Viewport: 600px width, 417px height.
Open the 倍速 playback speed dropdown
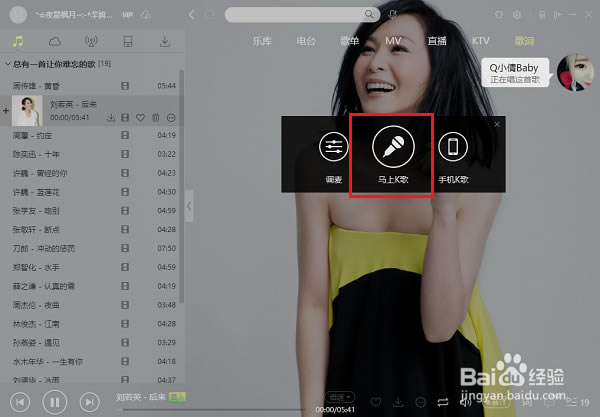pyautogui.click(x=340, y=397)
